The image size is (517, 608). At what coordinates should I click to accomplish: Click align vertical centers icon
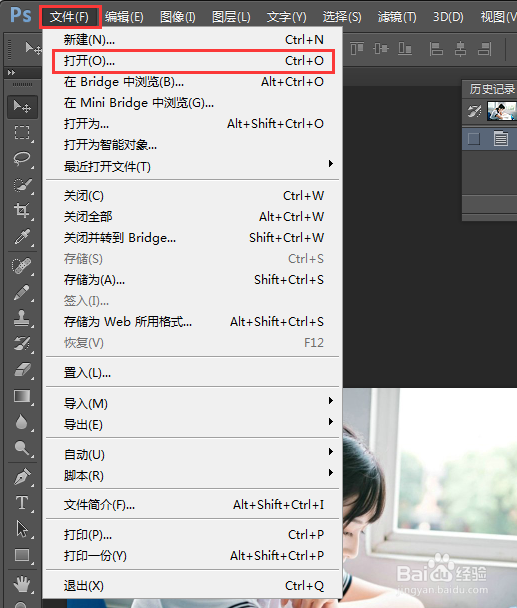pos(380,49)
